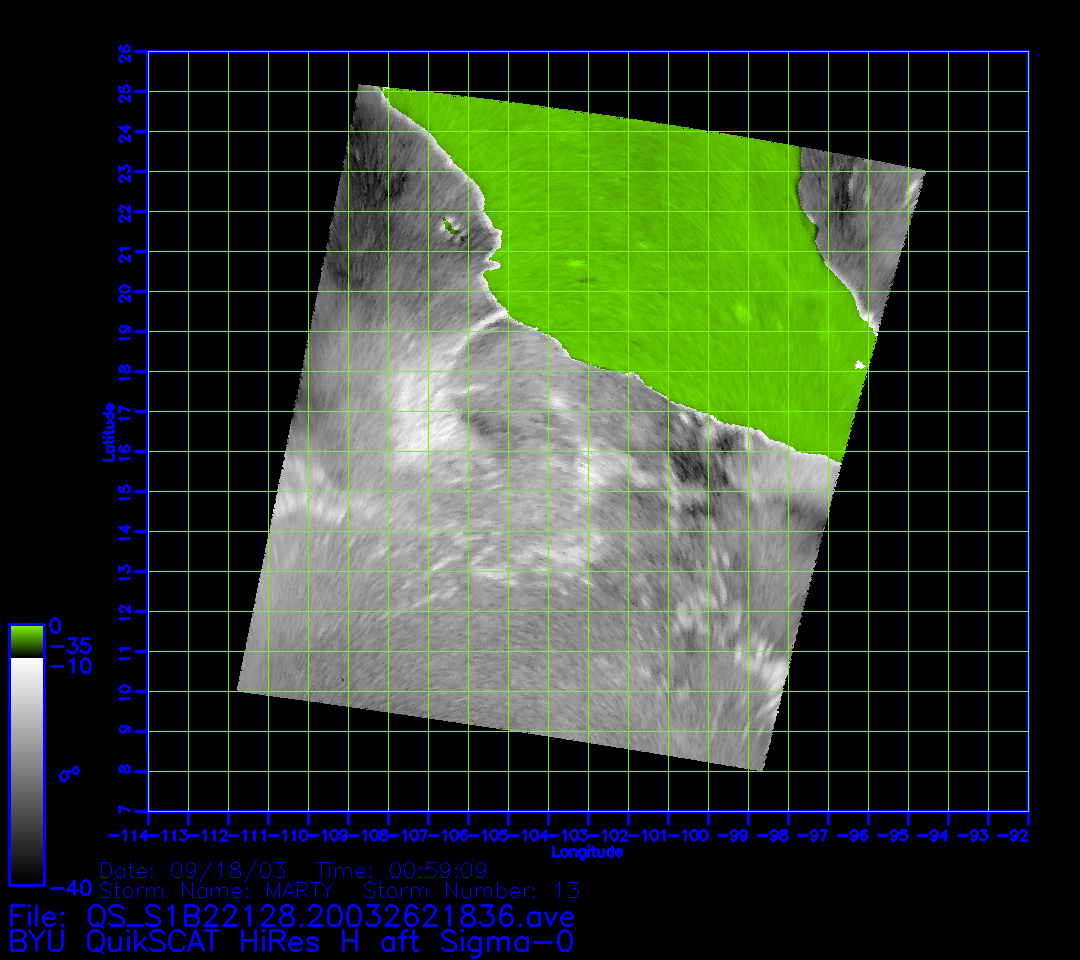
Task: Click the sigma-0 symbol beside the color bar
Action: click(x=72, y=773)
